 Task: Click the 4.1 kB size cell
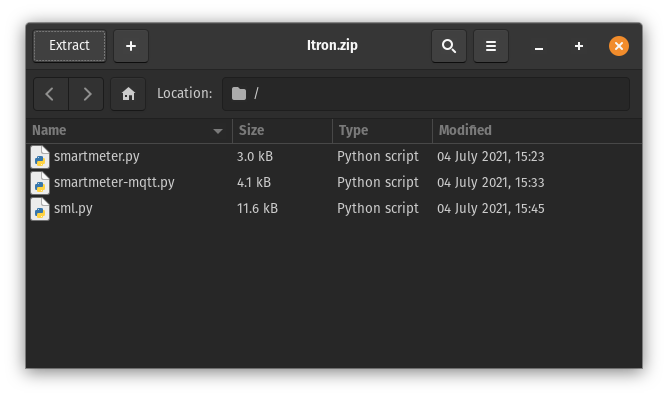click(x=254, y=183)
